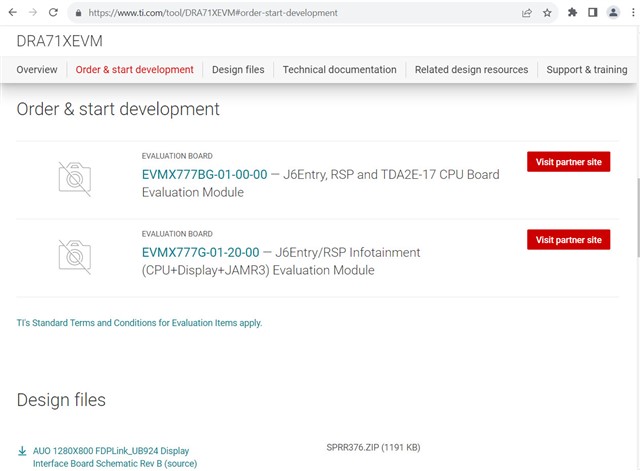This screenshot has height=471, width=640.
Task: Select Order & start development tab
Action: [134, 70]
